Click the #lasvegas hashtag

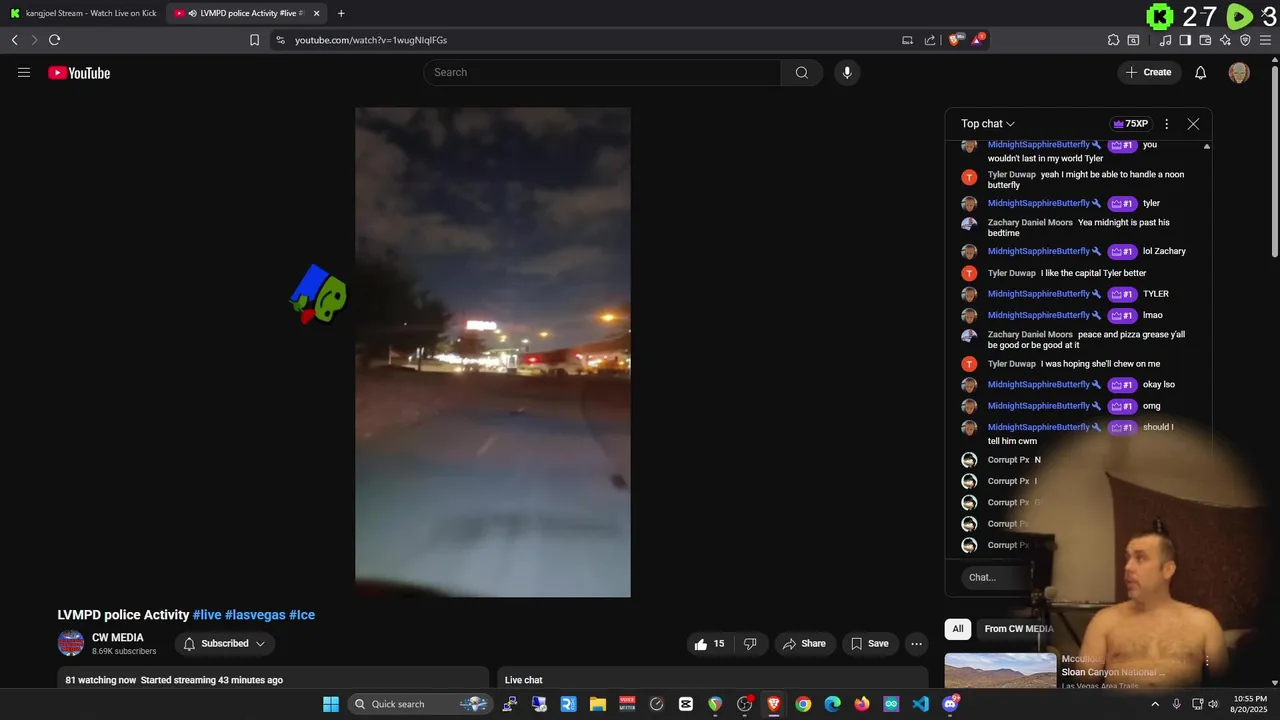tap(255, 615)
